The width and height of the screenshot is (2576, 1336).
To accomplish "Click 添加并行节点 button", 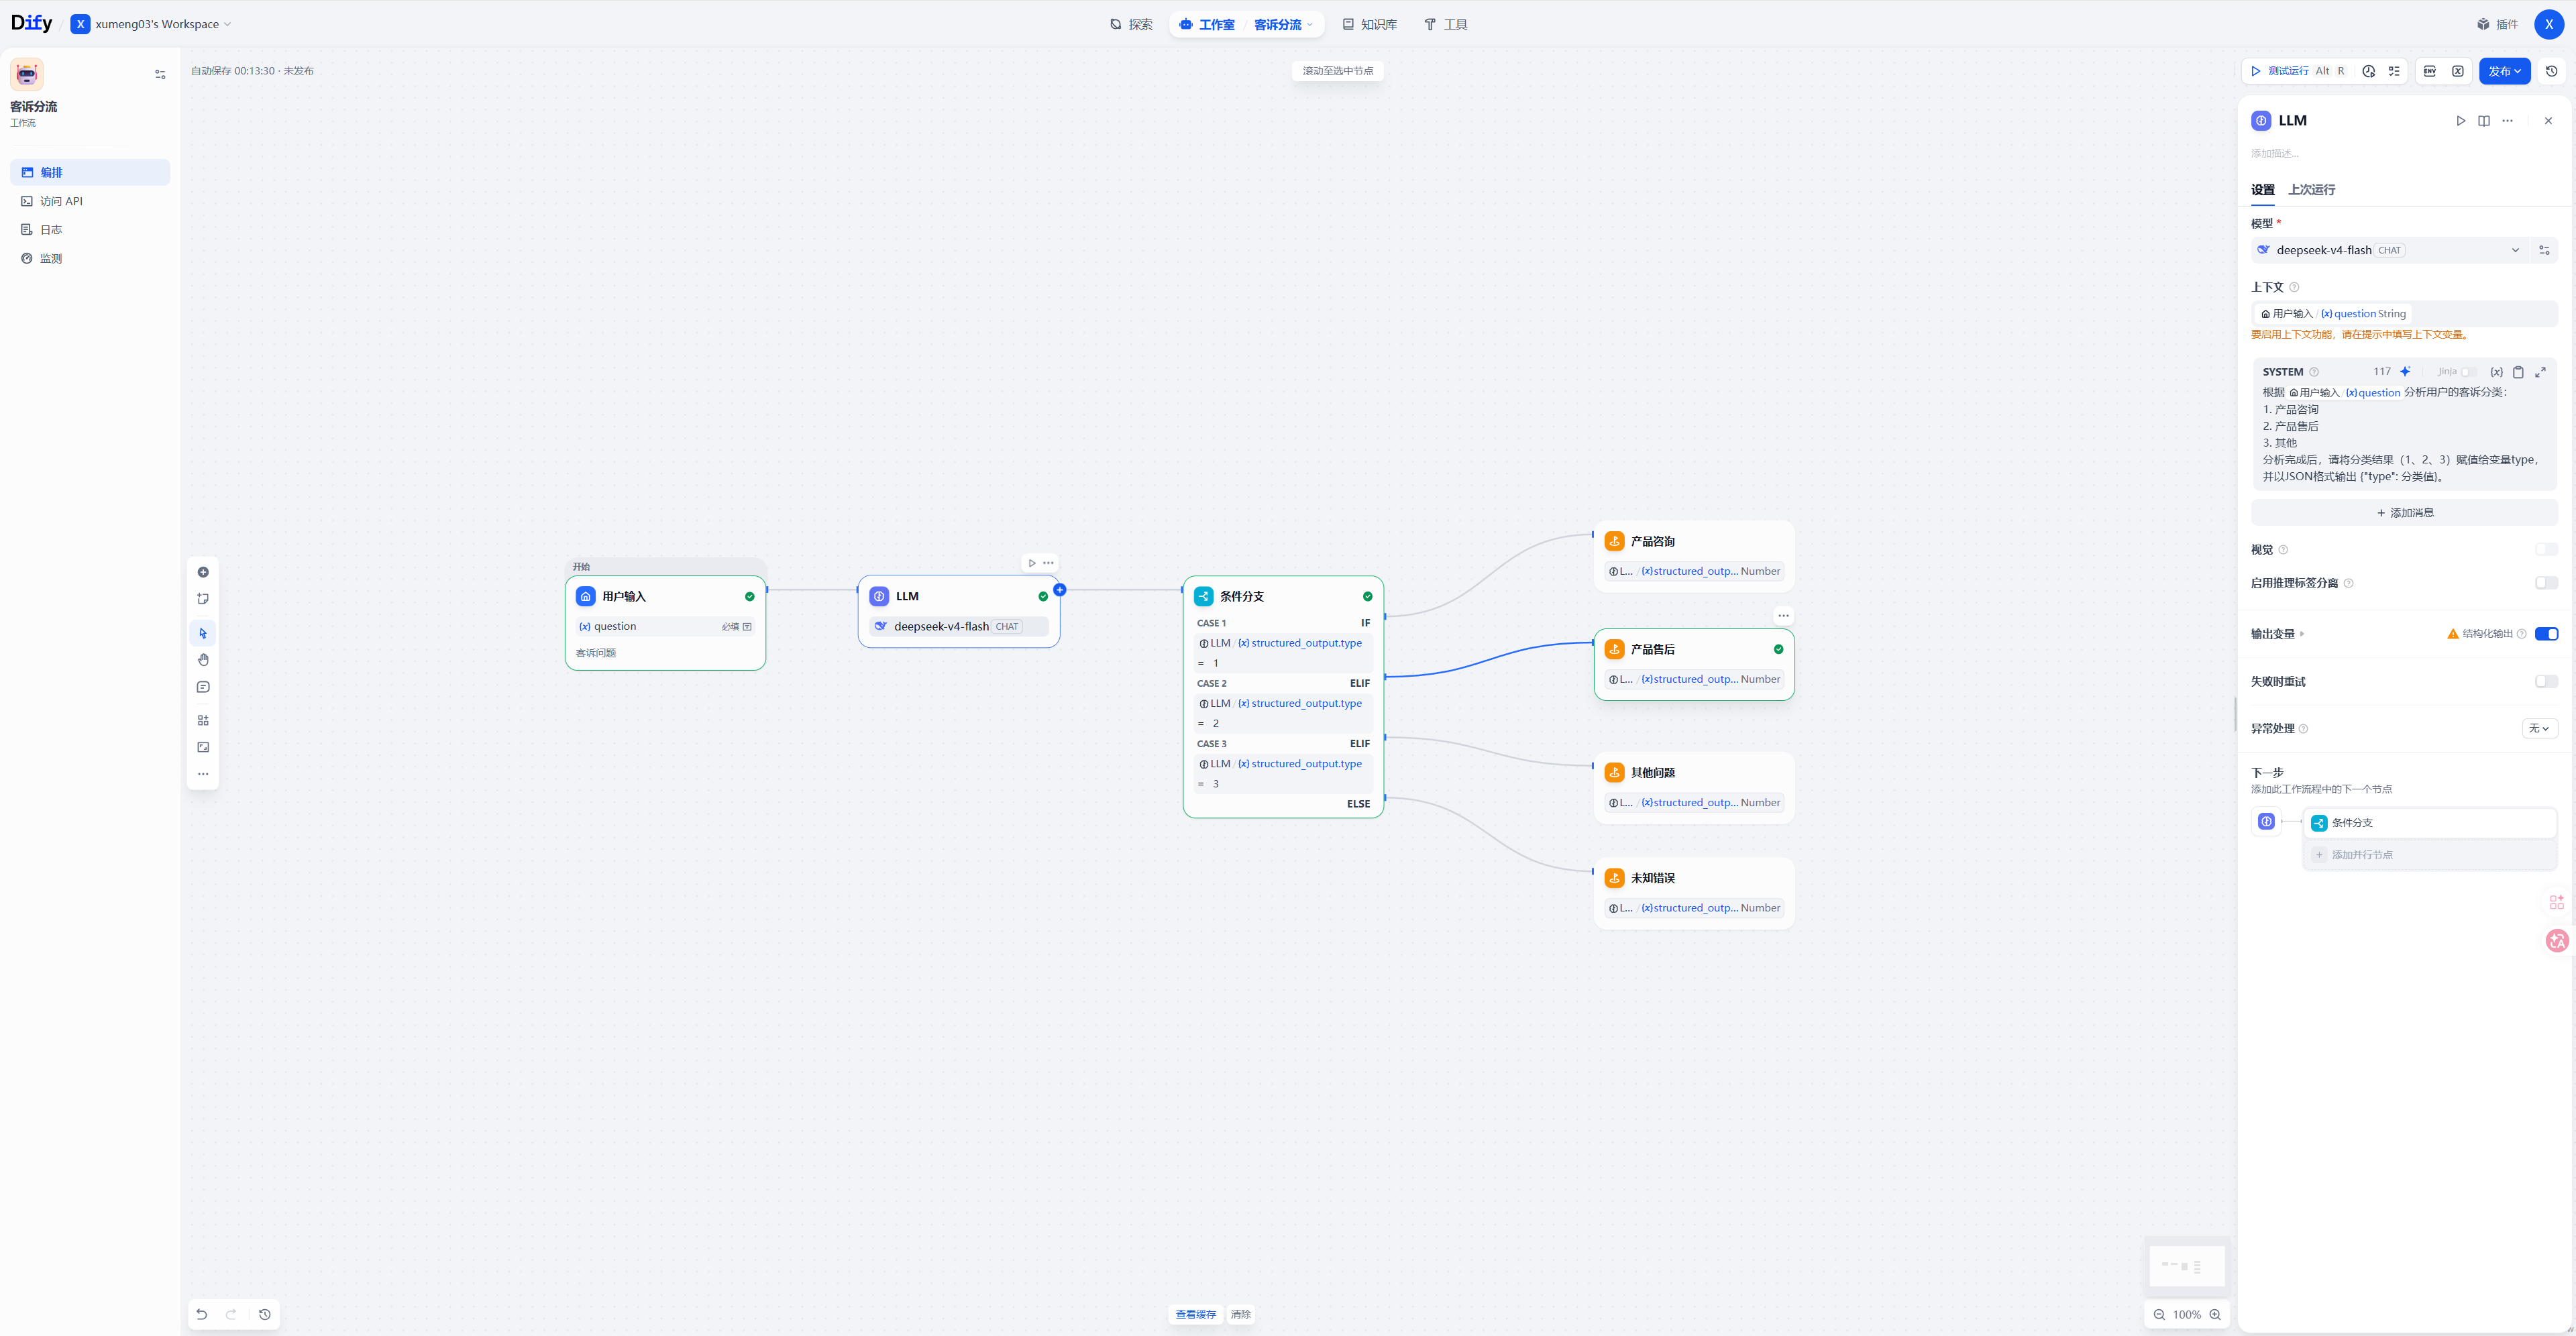I will (2430, 855).
